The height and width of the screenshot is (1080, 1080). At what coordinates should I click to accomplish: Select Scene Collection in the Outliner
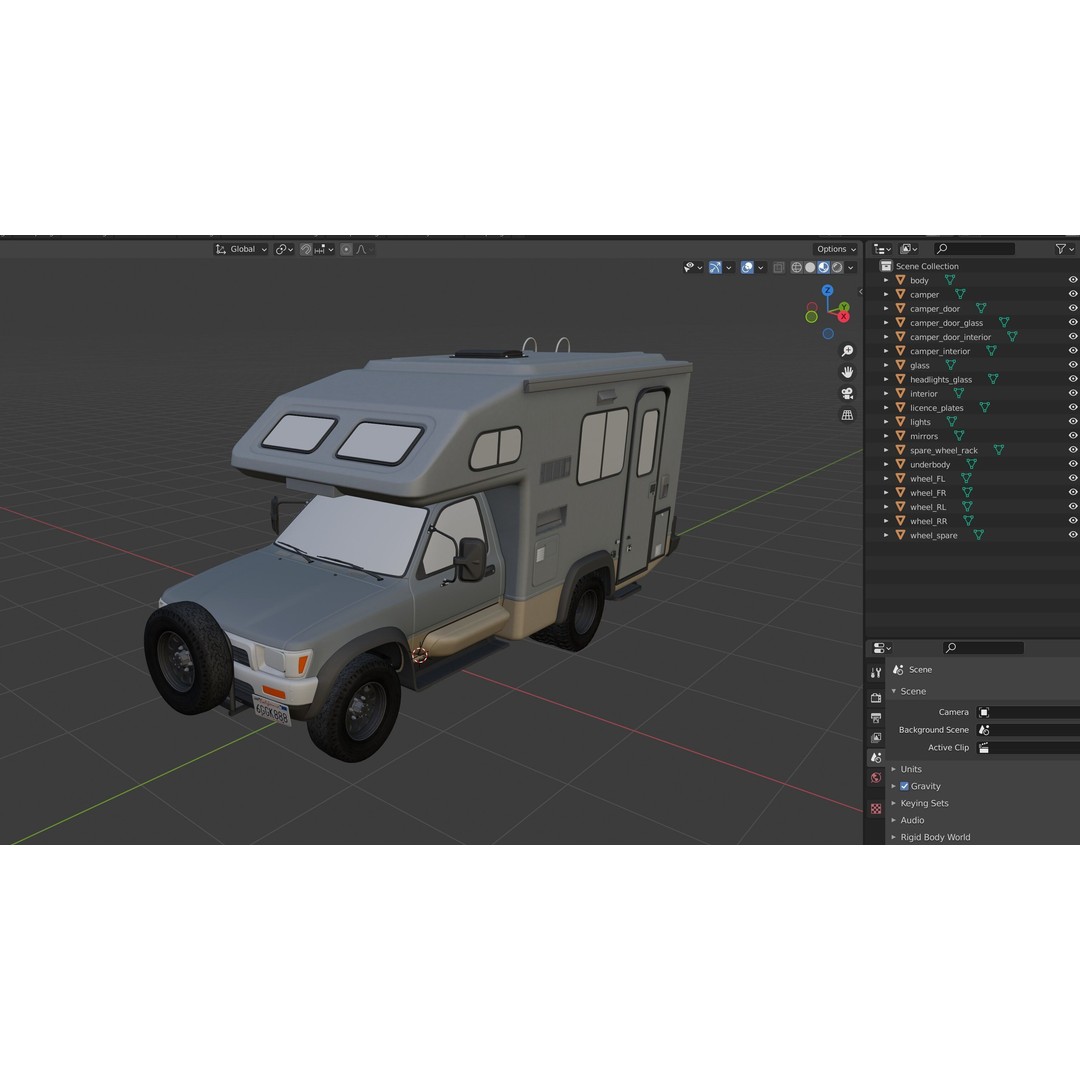(x=928, y=265)
